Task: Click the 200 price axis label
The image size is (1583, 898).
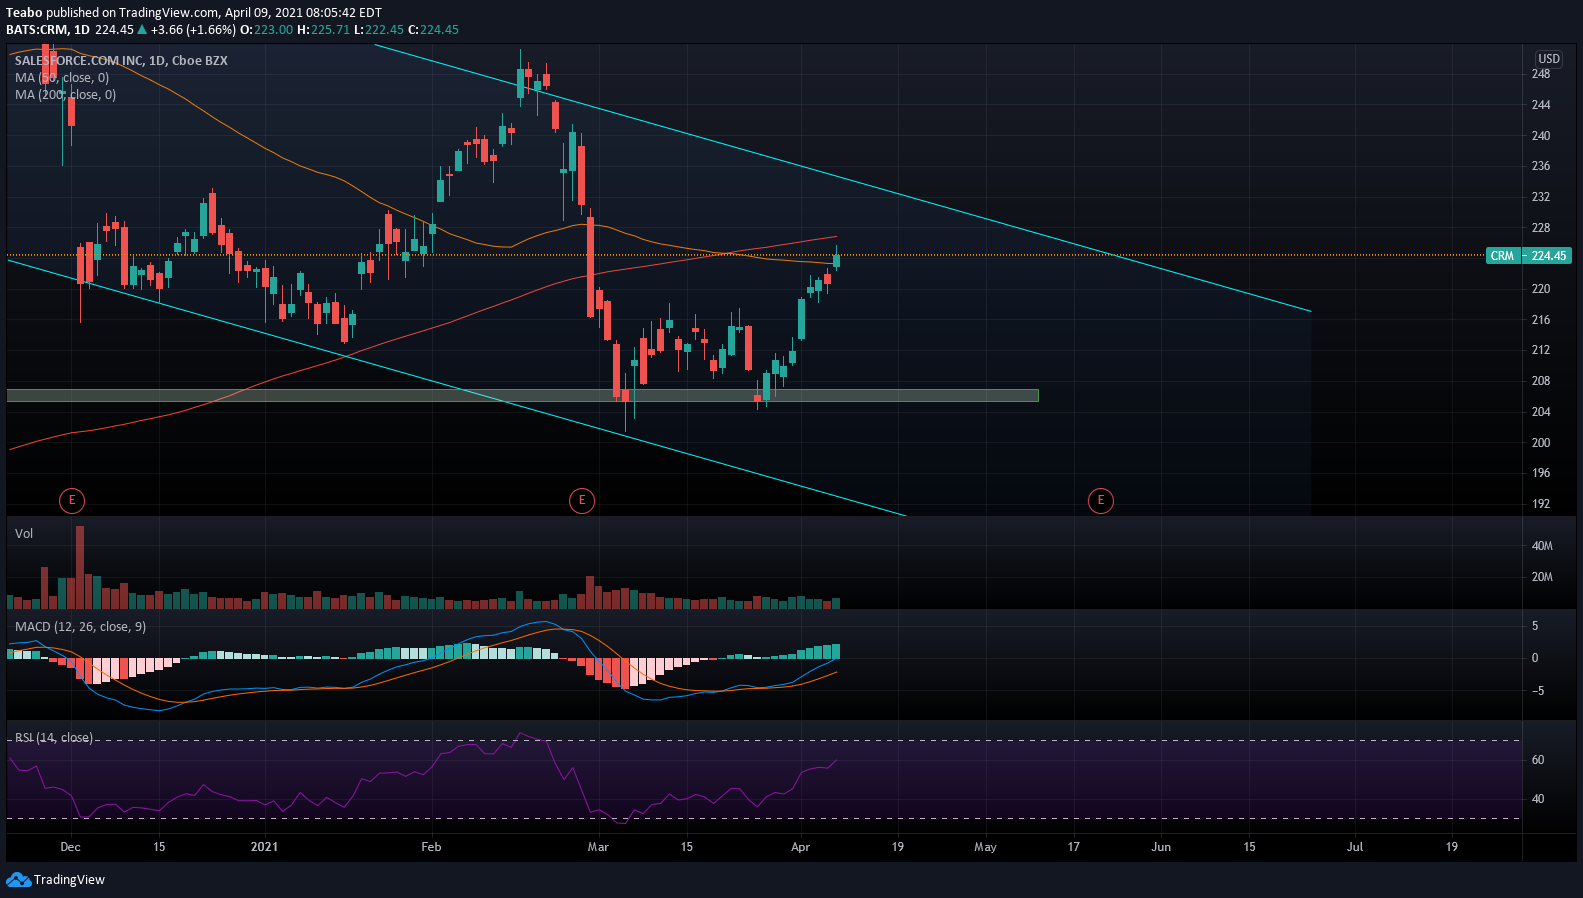Action: coord(1541,443)
